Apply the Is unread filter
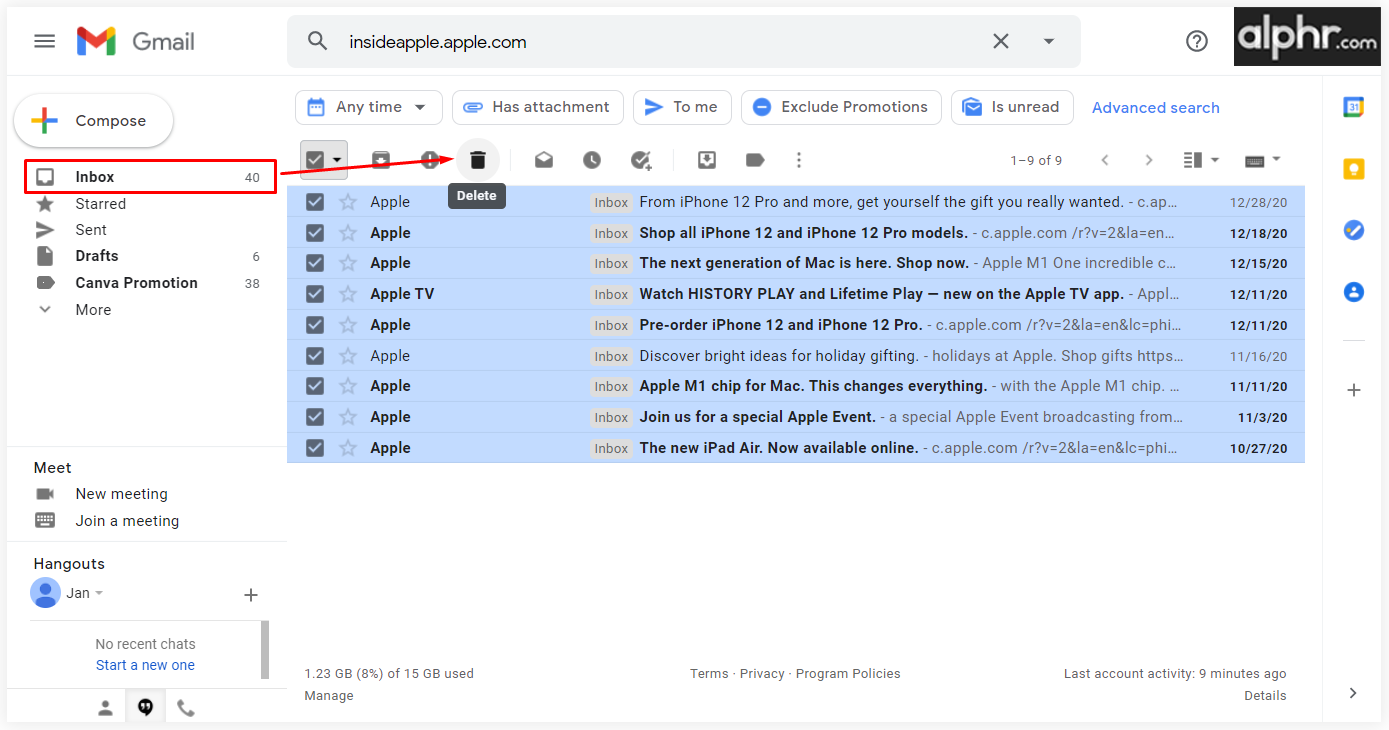The height and width of the screenshot is (730, 1389). (x=1012, y=107)
